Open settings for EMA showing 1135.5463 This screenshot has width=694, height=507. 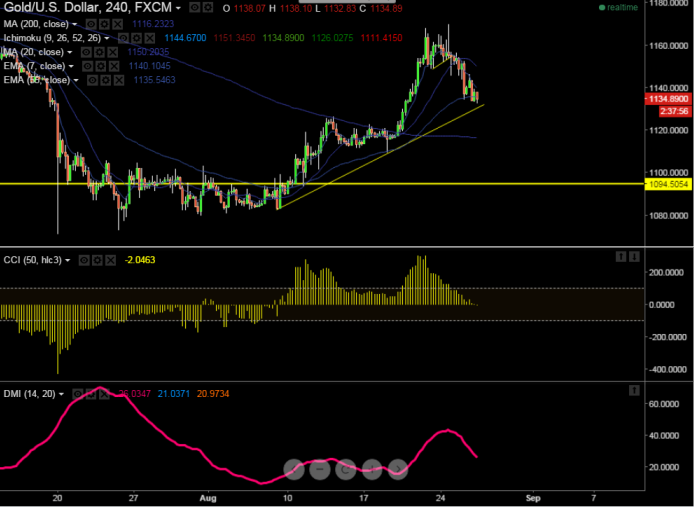pos(105,80)
